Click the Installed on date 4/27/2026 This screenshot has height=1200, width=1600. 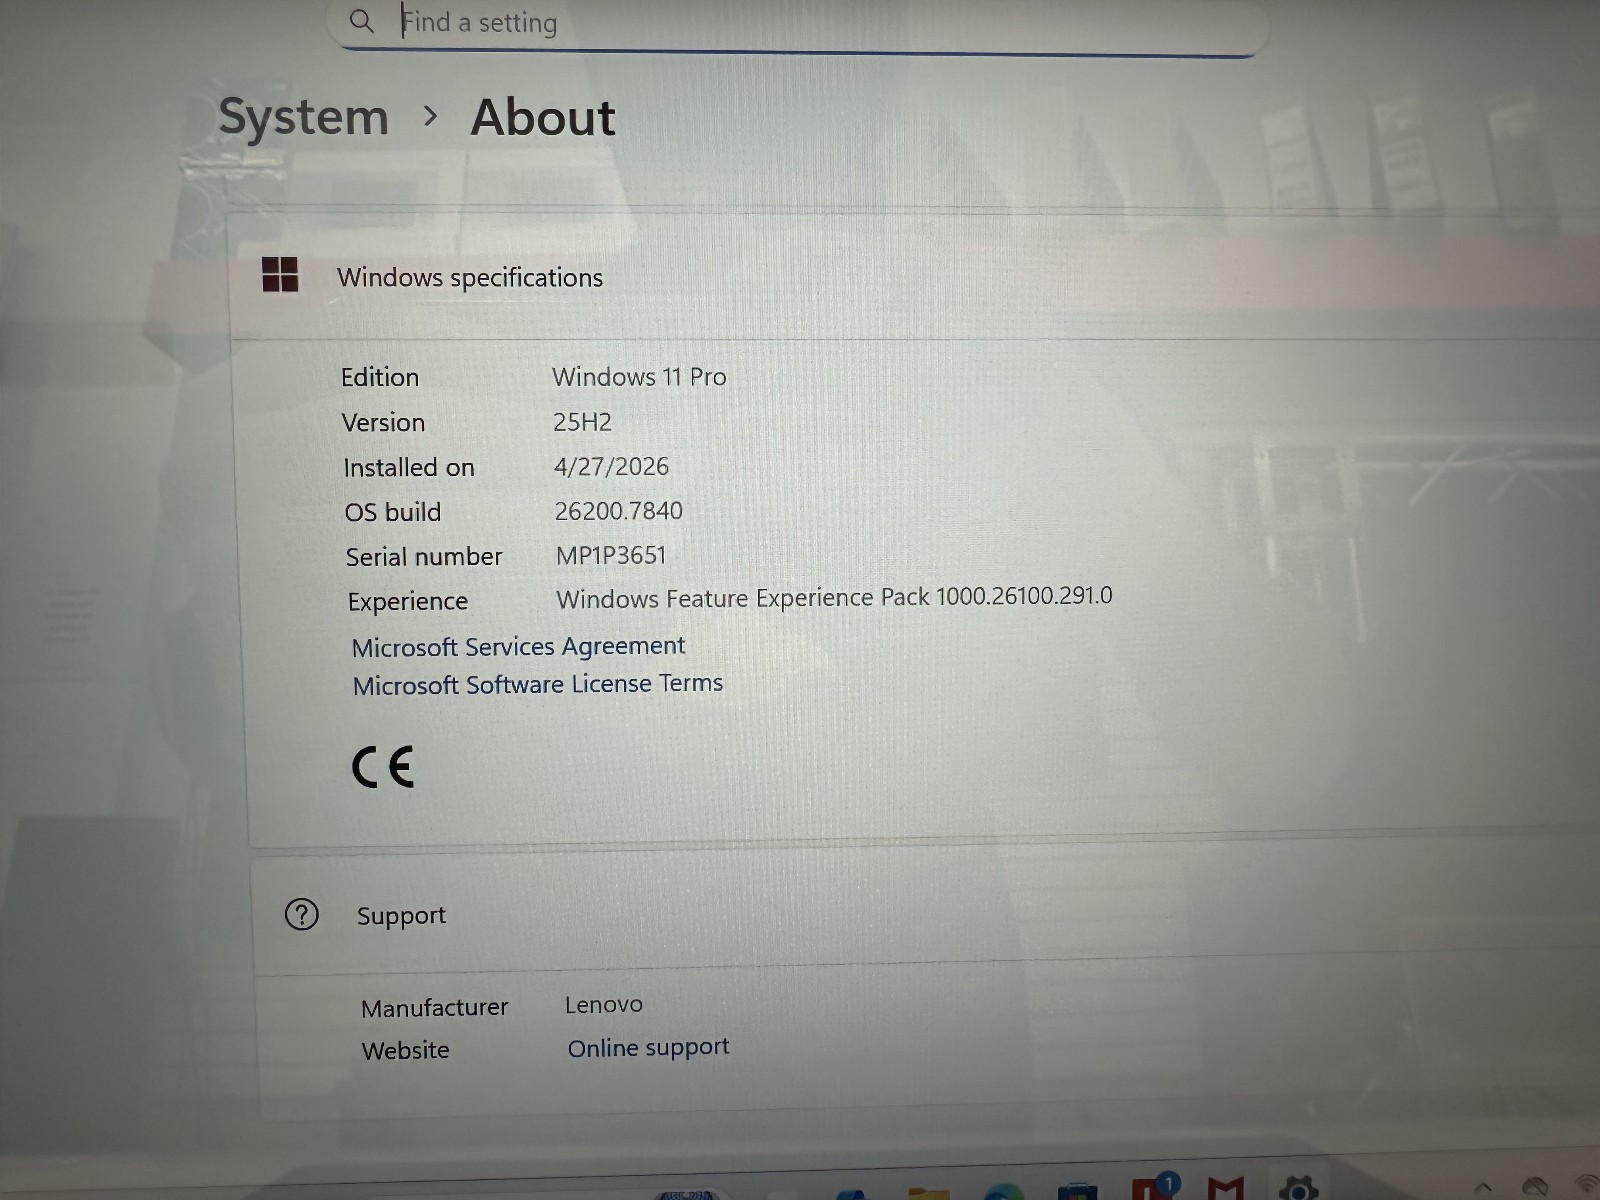point(611,467)
